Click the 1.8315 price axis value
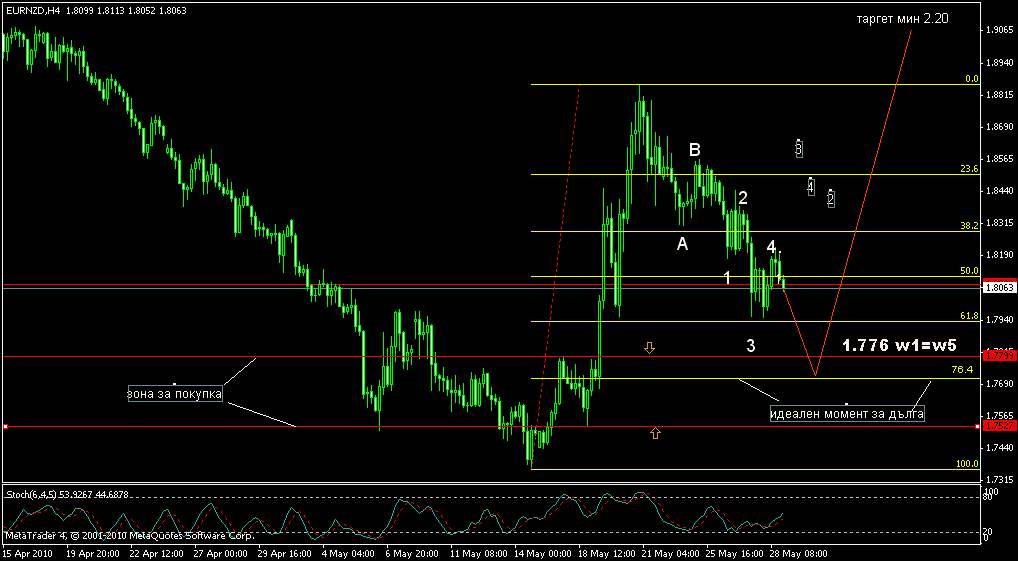The width and height of the screenshot is (1018, 561). coord(1000,223)
